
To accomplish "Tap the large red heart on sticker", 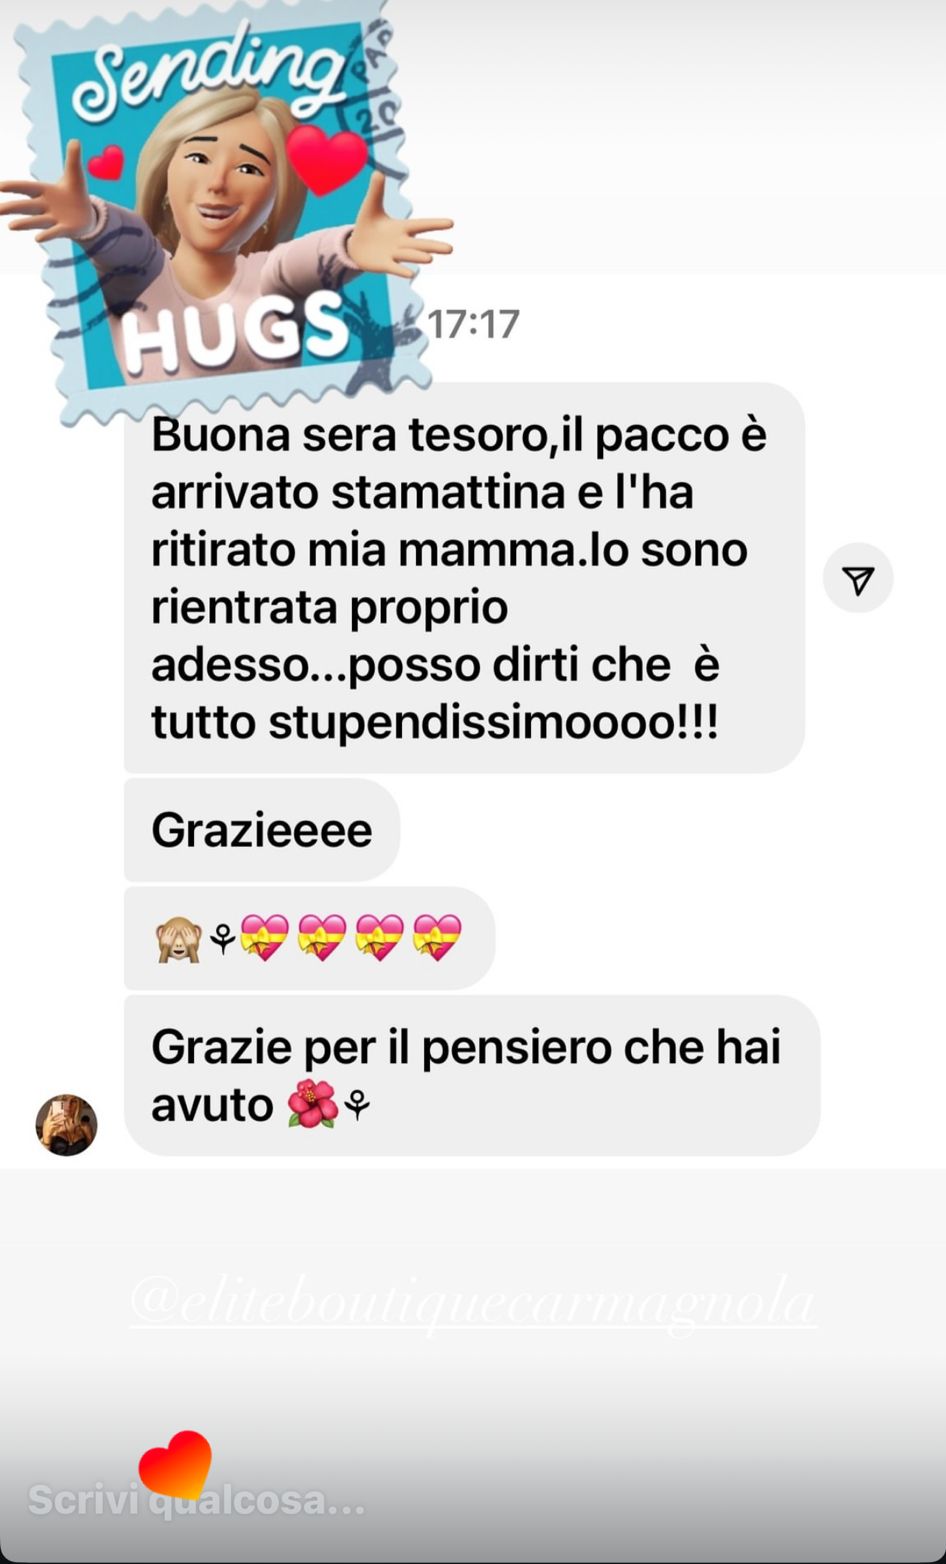I will 327,159.
